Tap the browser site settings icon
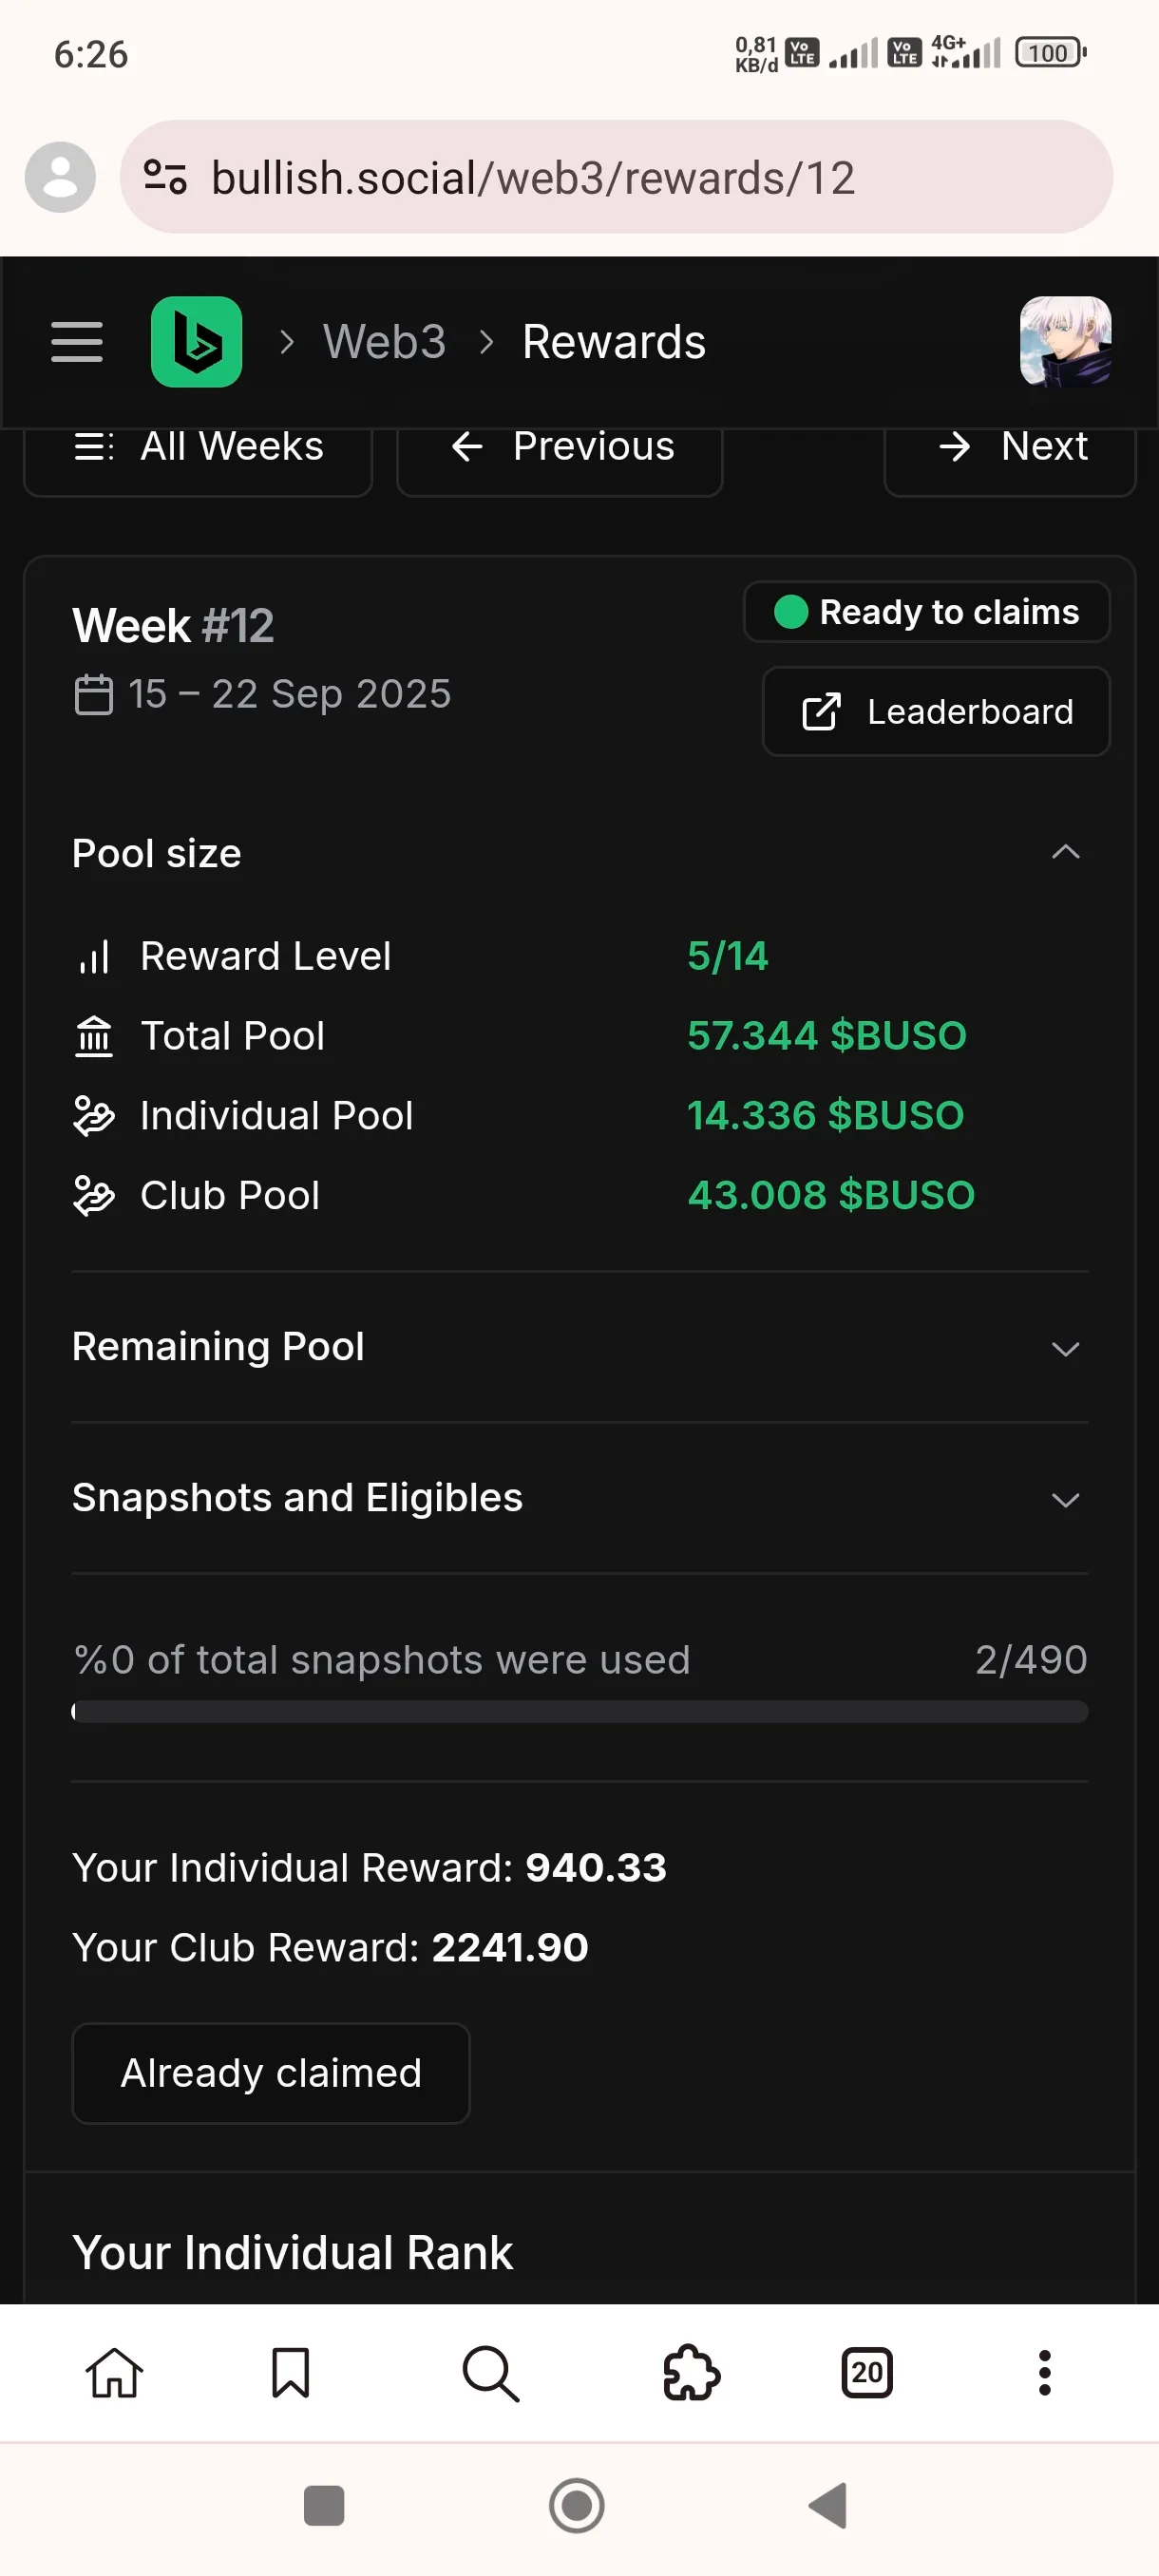The width and height of the screenshot is (1159, 2576). 165,178
